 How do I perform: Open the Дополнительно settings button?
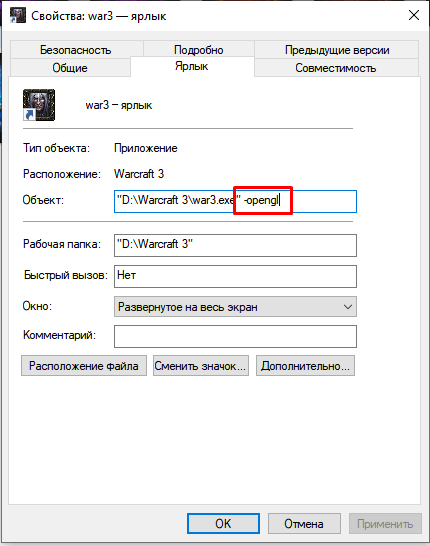[x=305, y=366]
